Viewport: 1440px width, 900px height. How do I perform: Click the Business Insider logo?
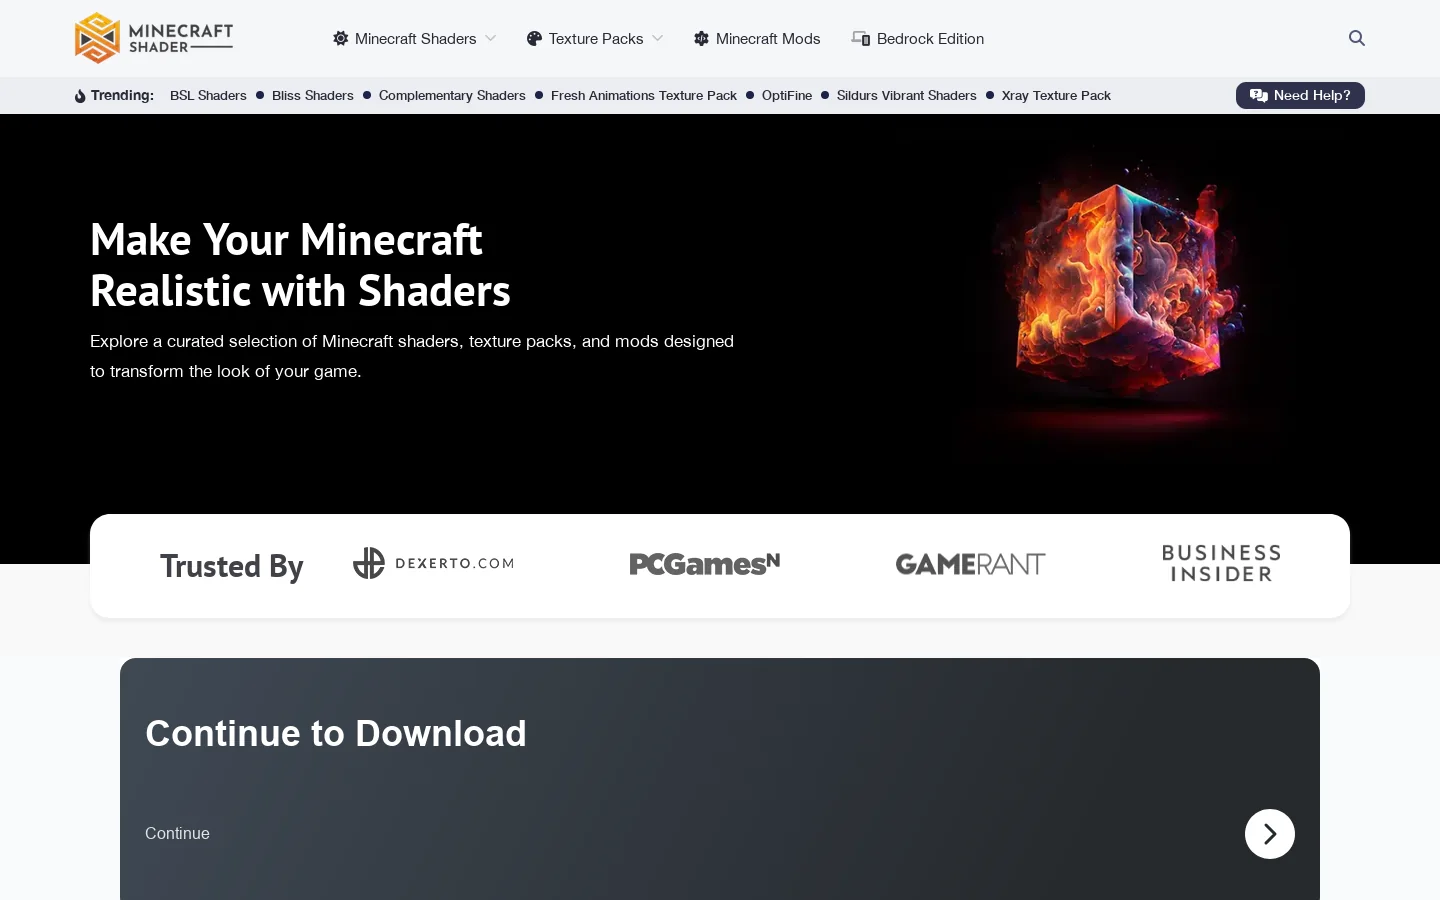click(x=1221, y=564)
